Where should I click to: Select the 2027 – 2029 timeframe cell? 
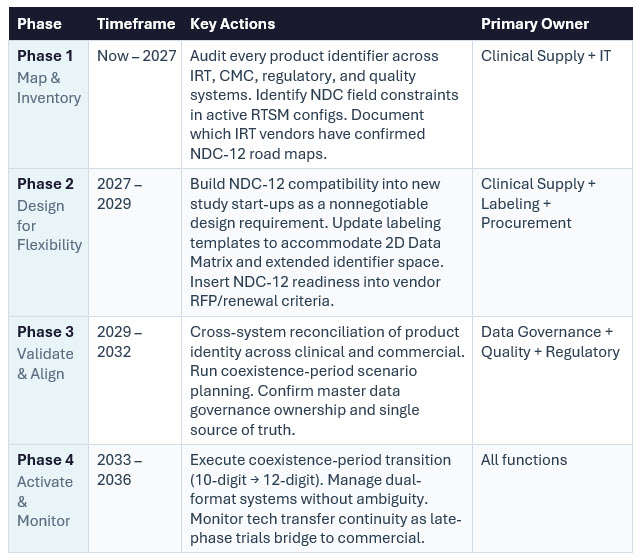(120, 194)
